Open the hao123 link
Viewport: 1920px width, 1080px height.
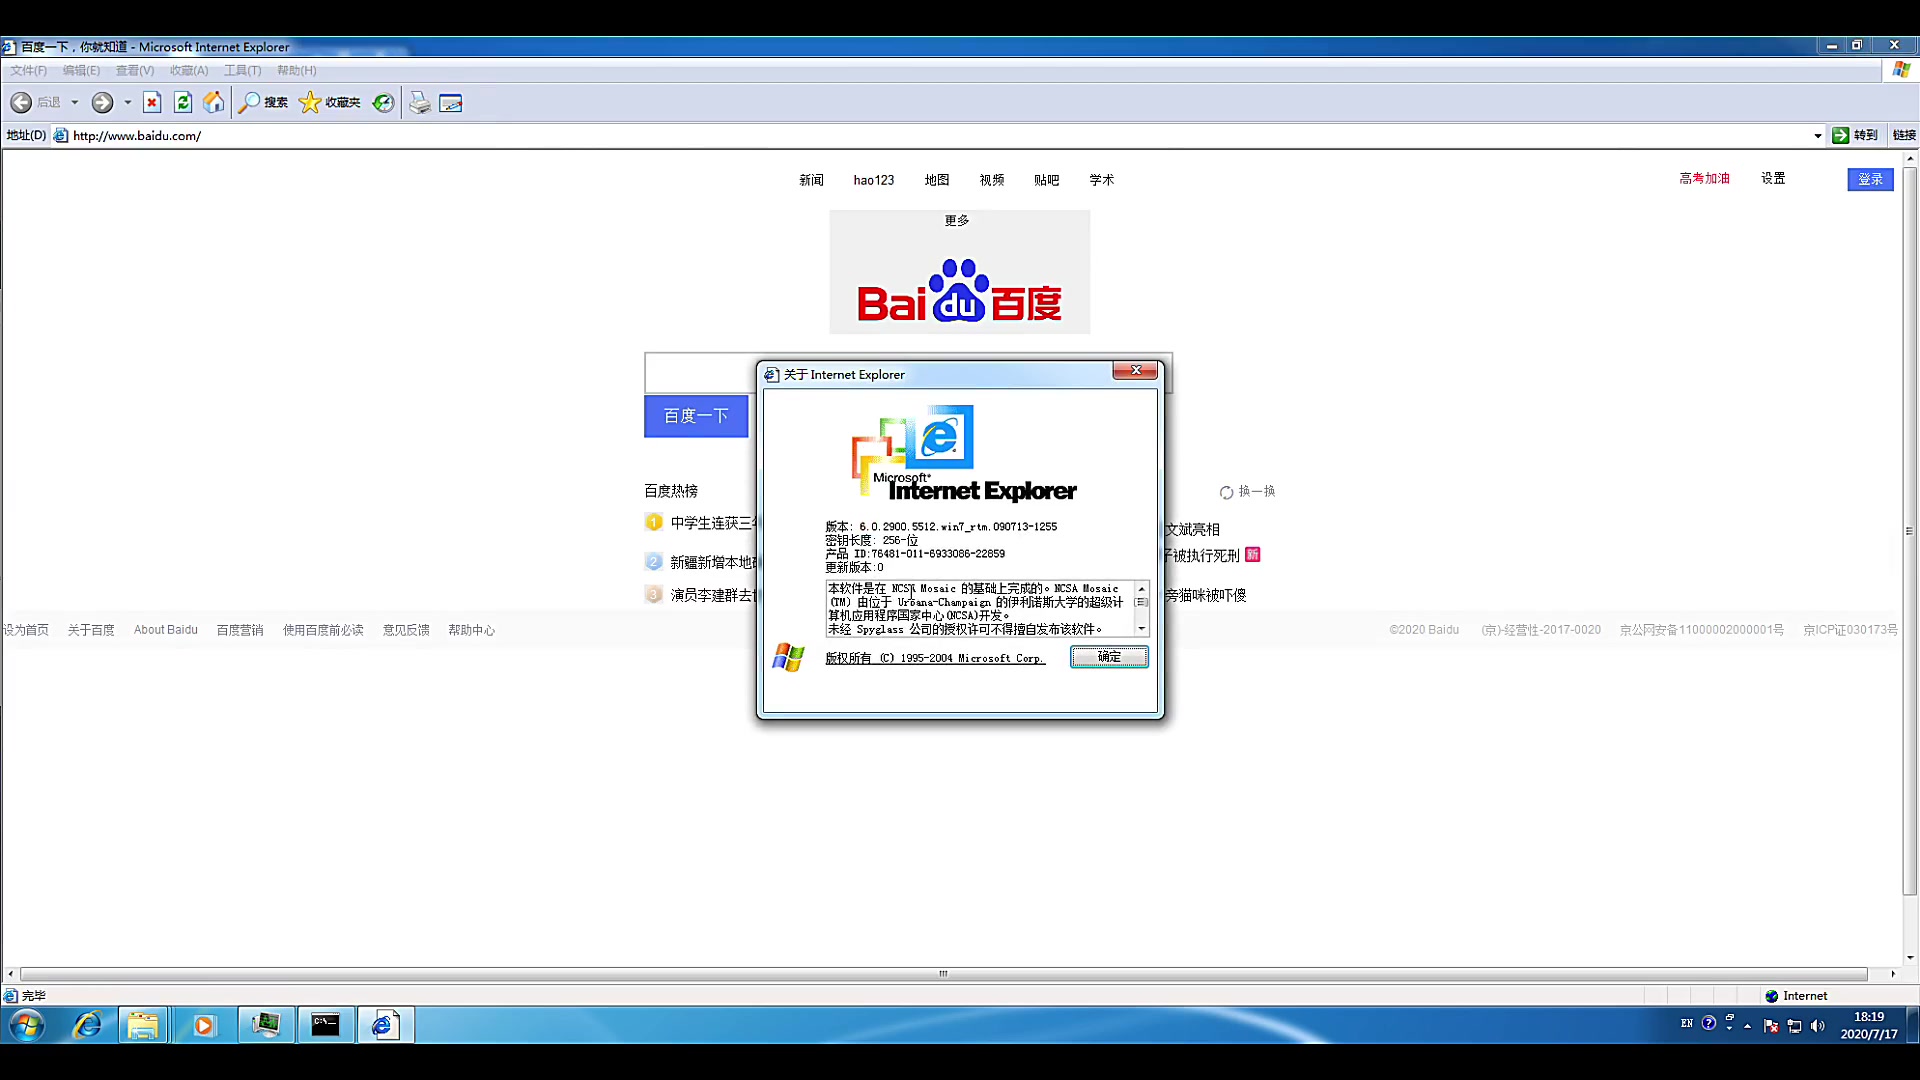tap(873, 180)
